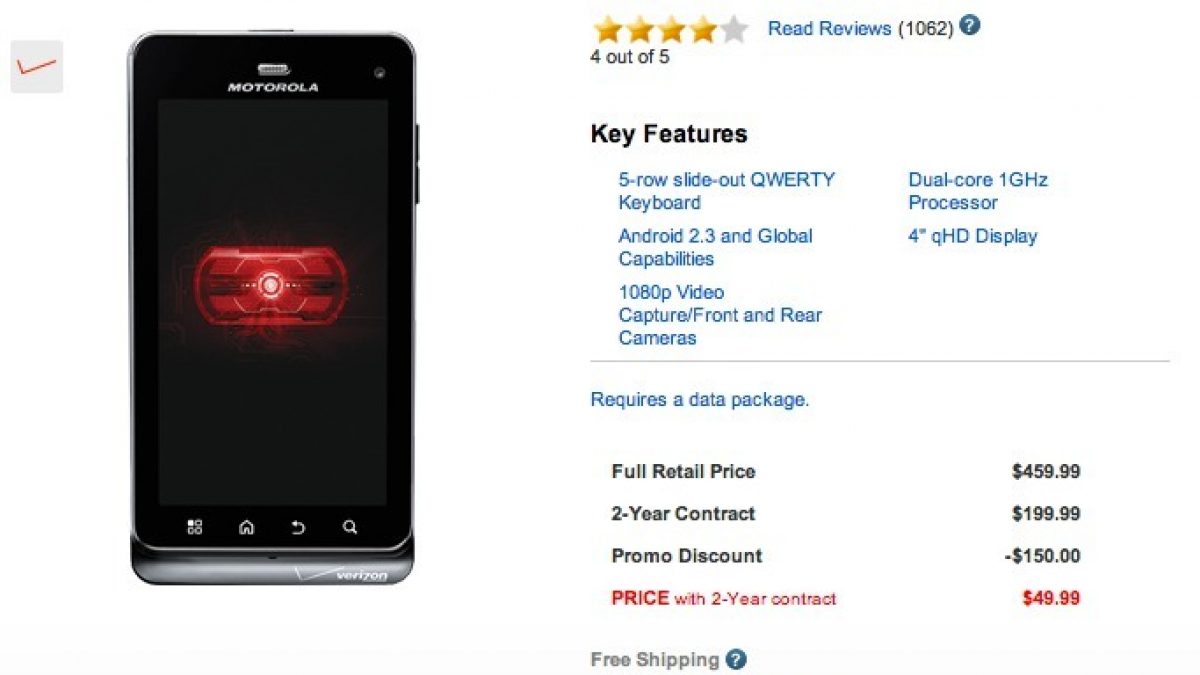Click the Droid 3 phone product image
The height and width of the screenshot is (675, 1200).
tap(272, 308)
